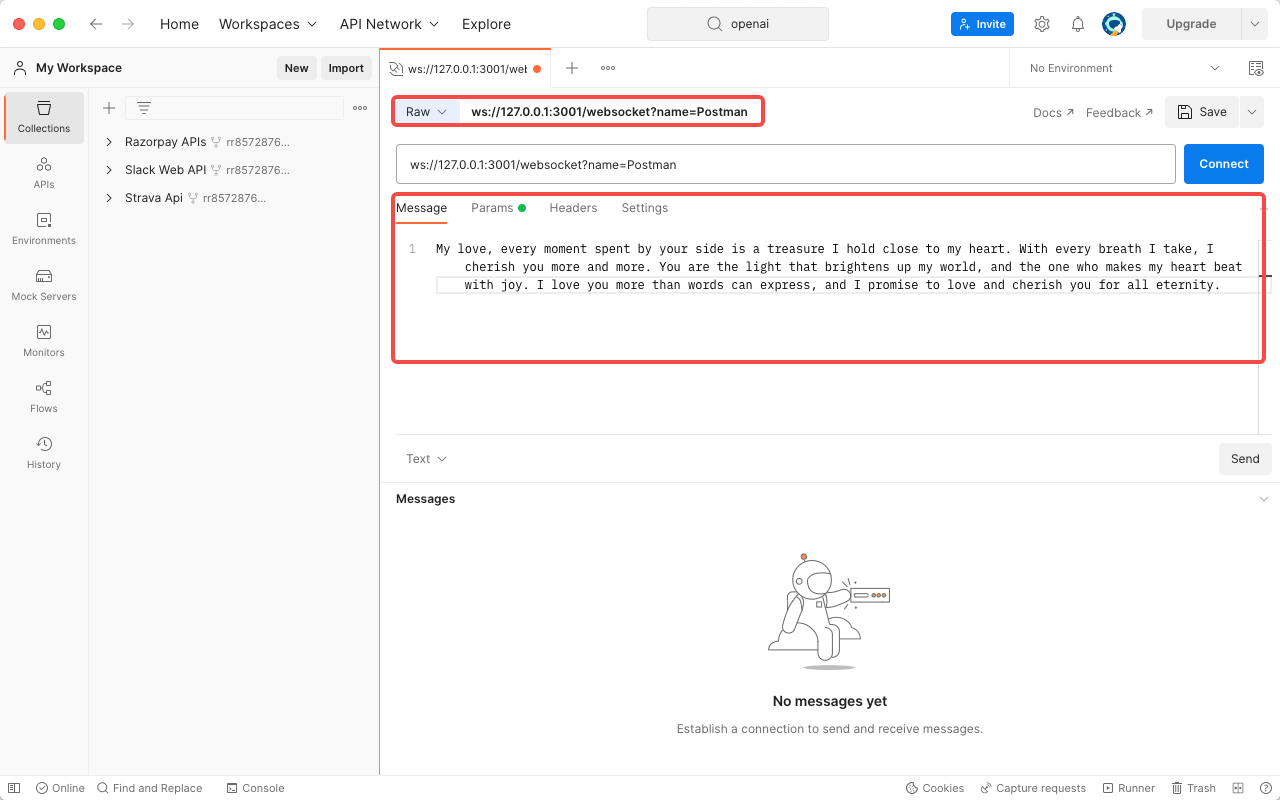Open the Flows panel
Image resolution: width=1280 pixels, height=800 pixels.
pos(44,397)
